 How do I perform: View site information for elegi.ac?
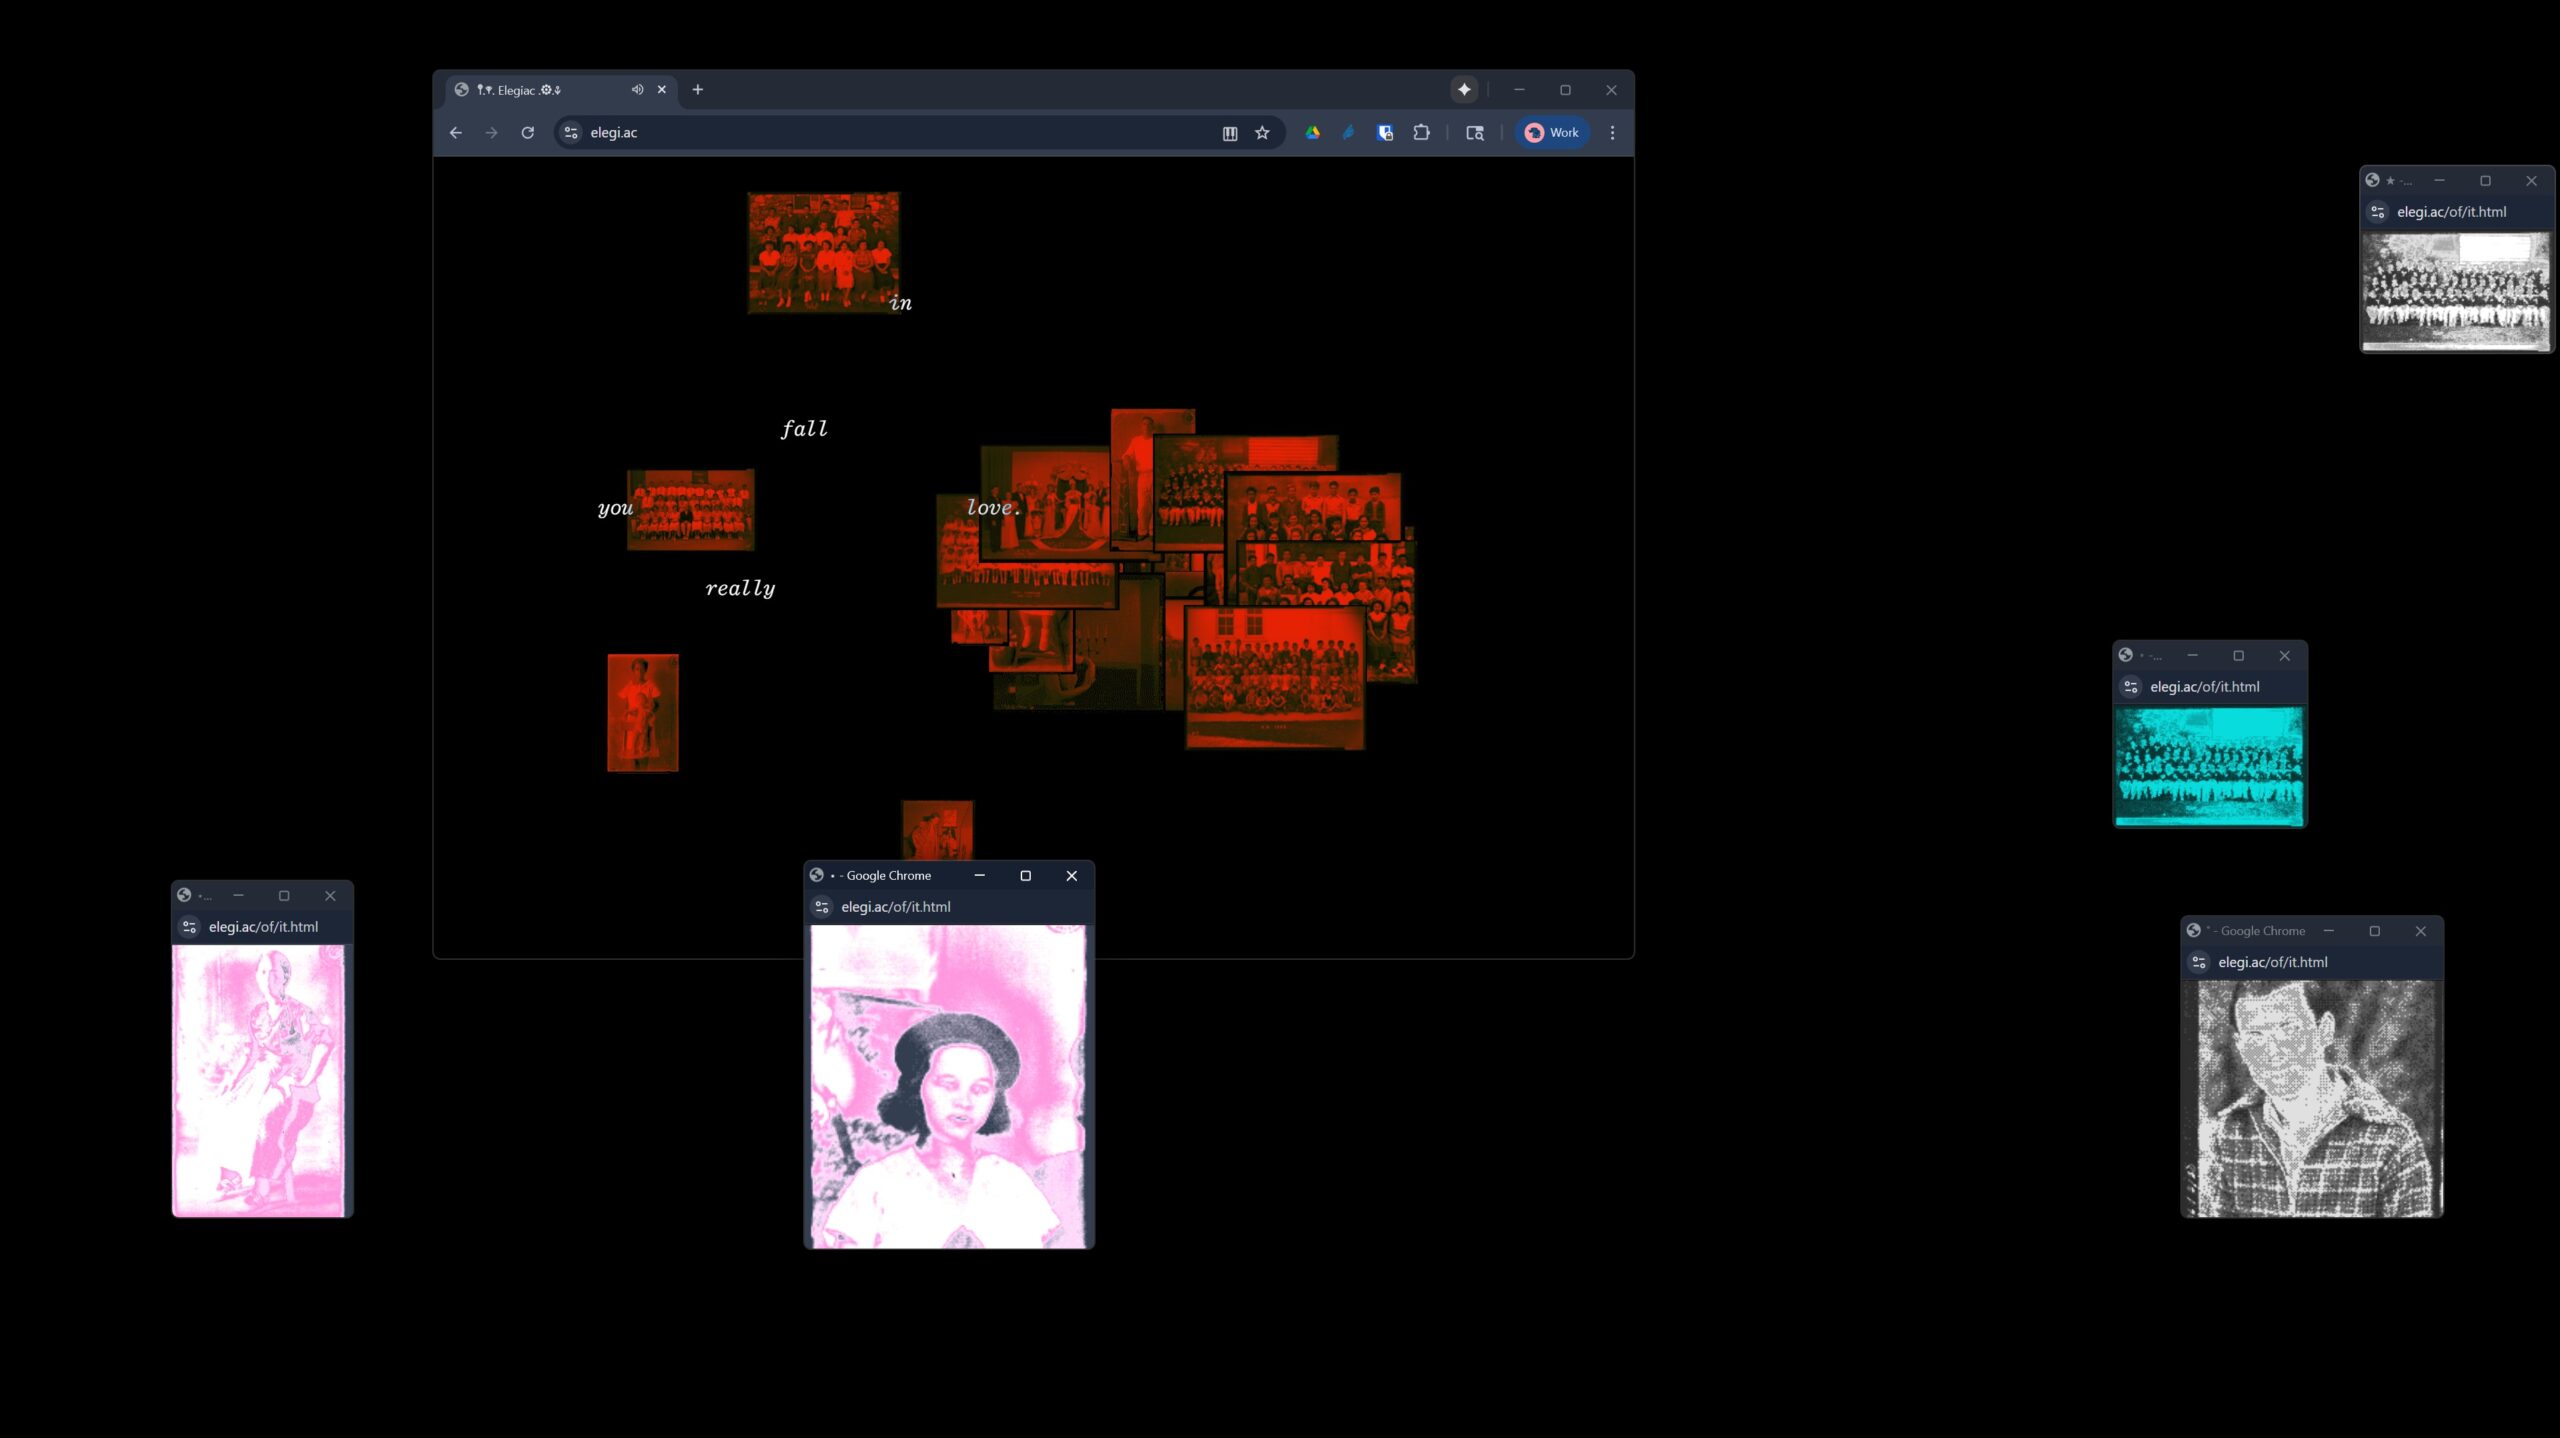coord(571,132)
